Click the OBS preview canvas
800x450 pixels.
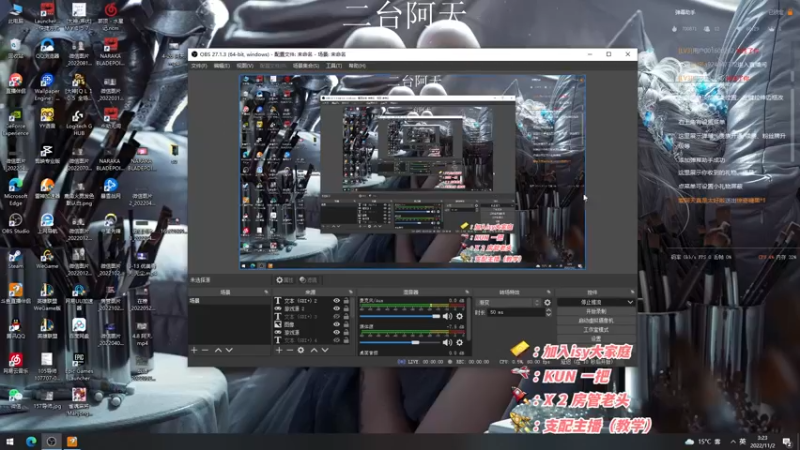click(412, 172)
